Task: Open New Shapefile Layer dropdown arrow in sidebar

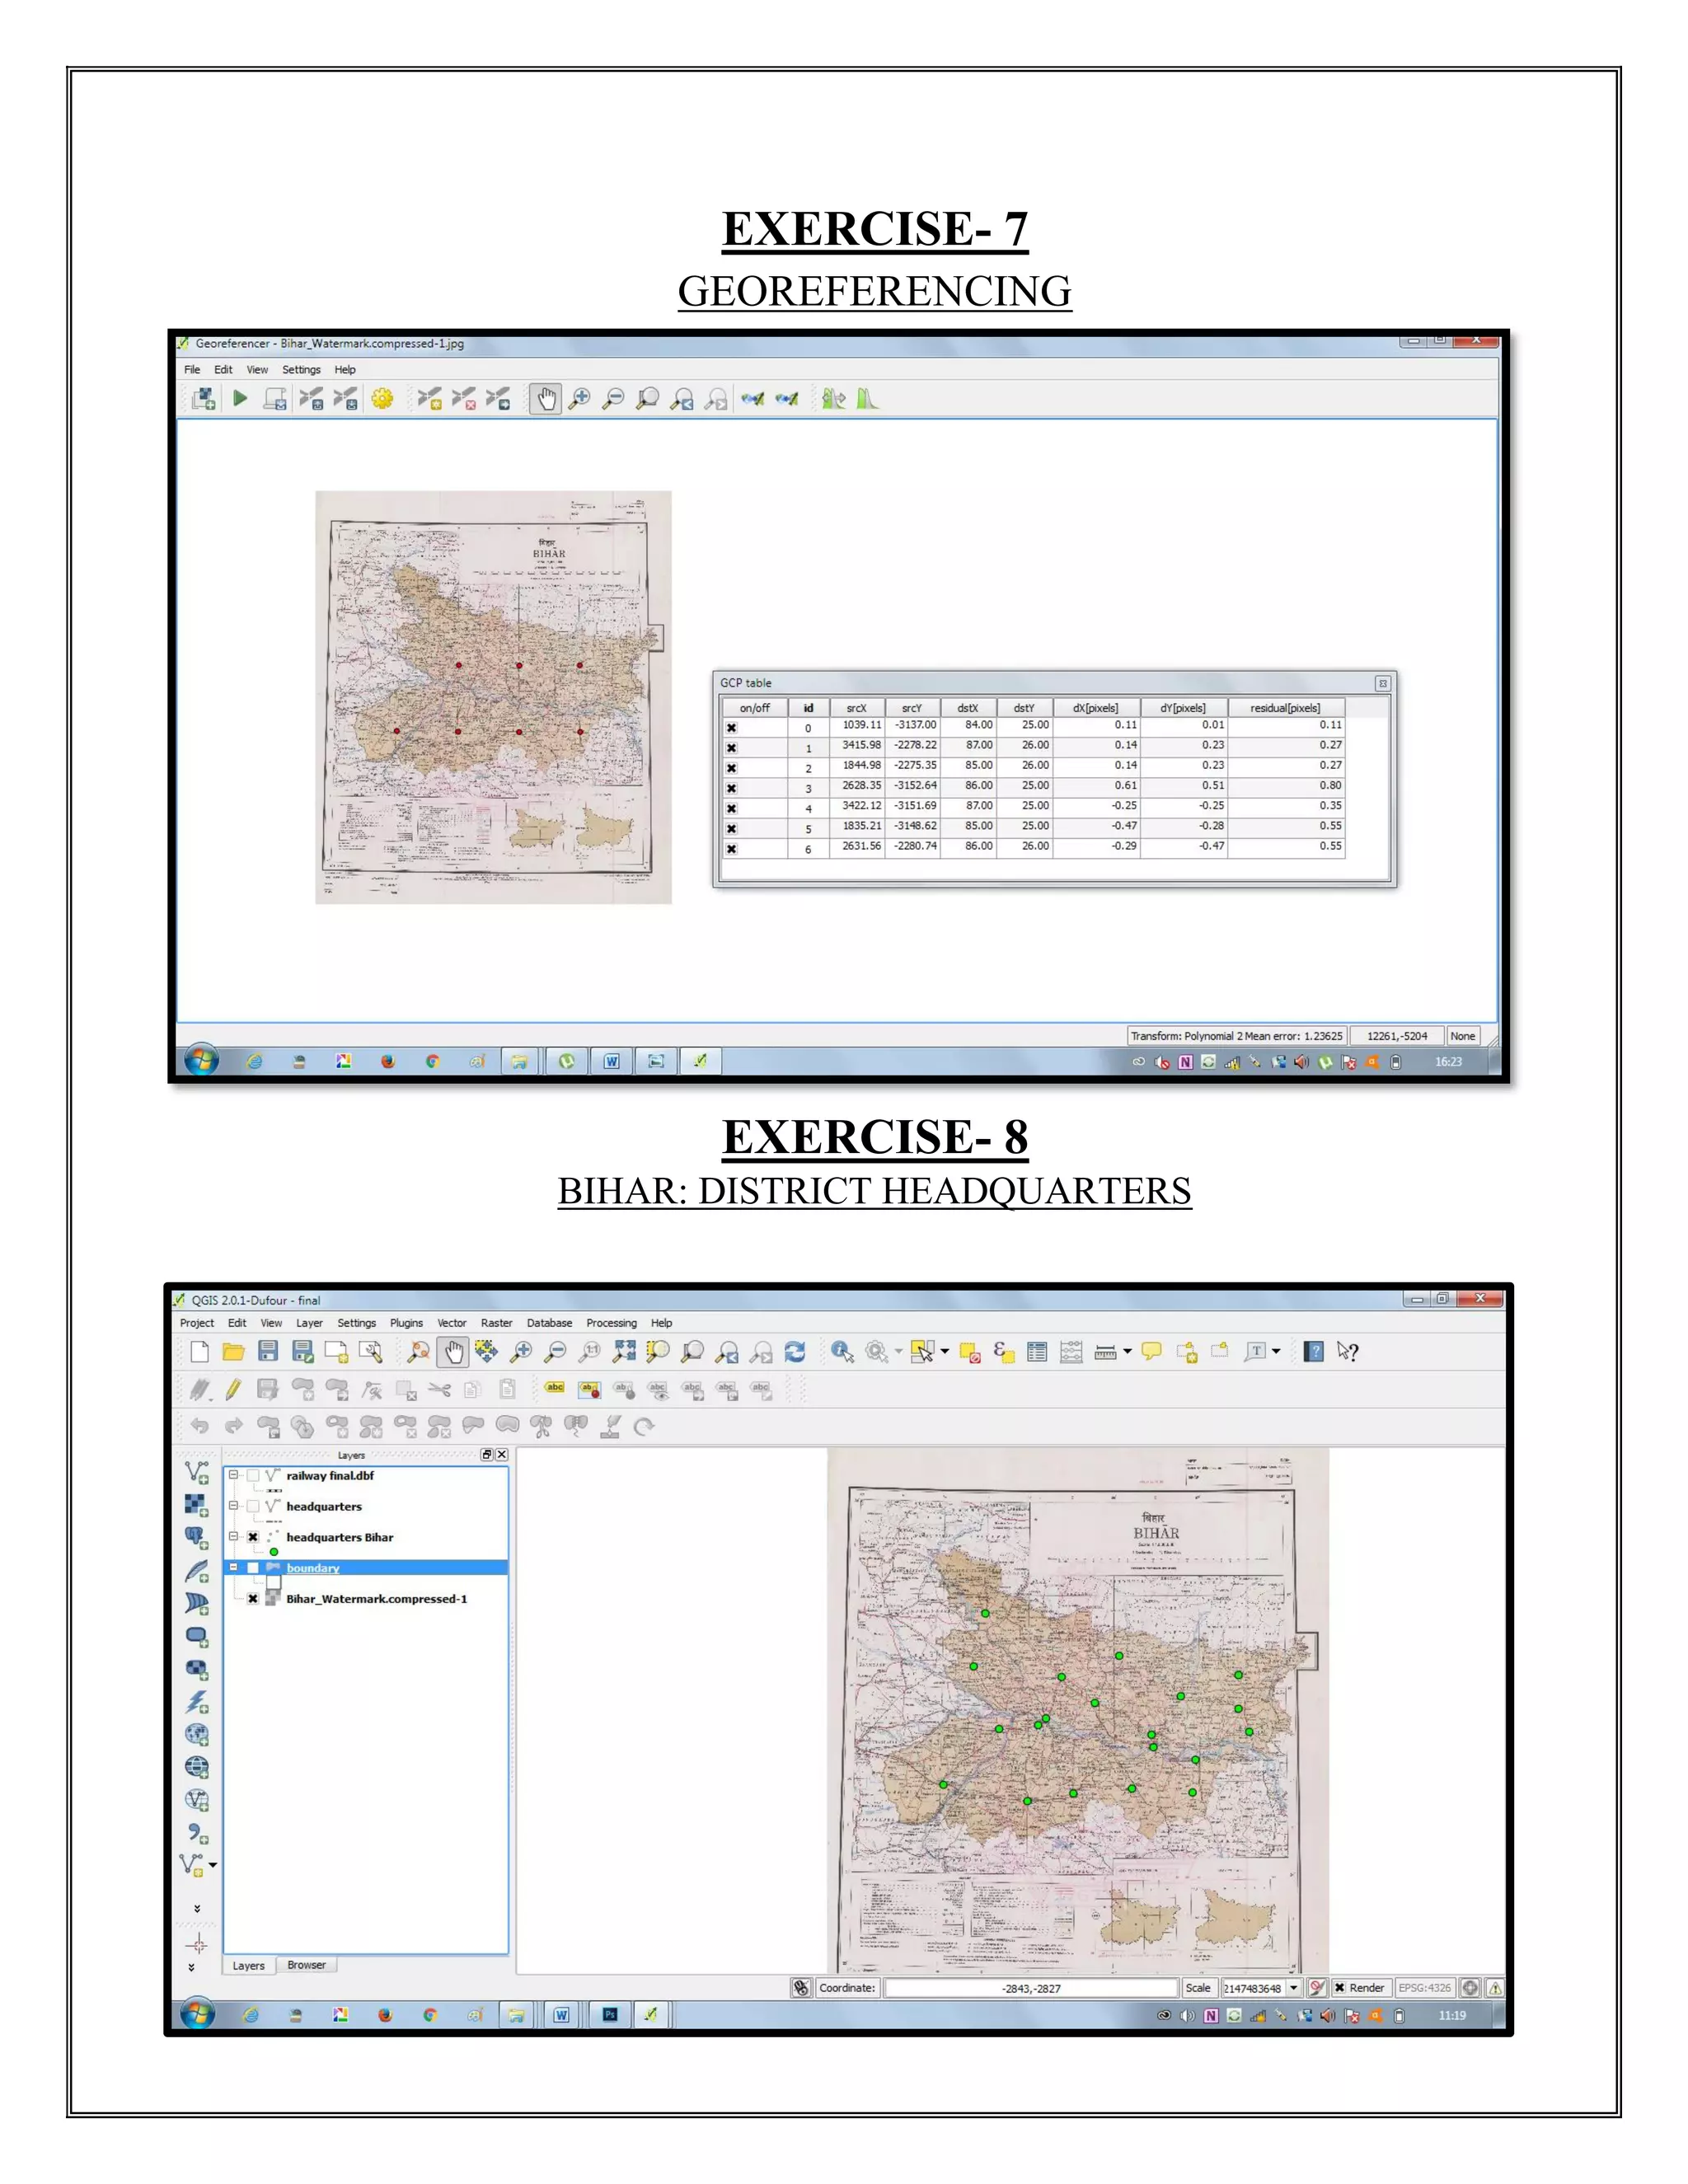Action: 212,1865
